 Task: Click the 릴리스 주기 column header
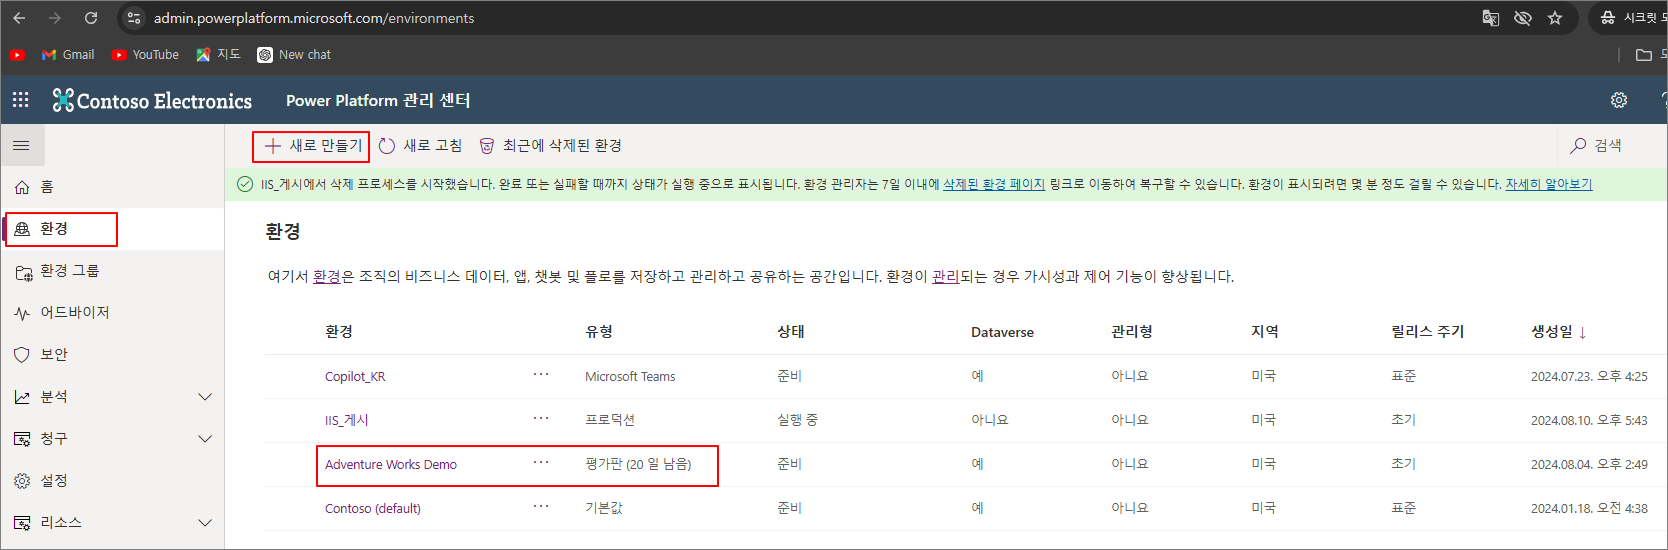point(1428,332)
